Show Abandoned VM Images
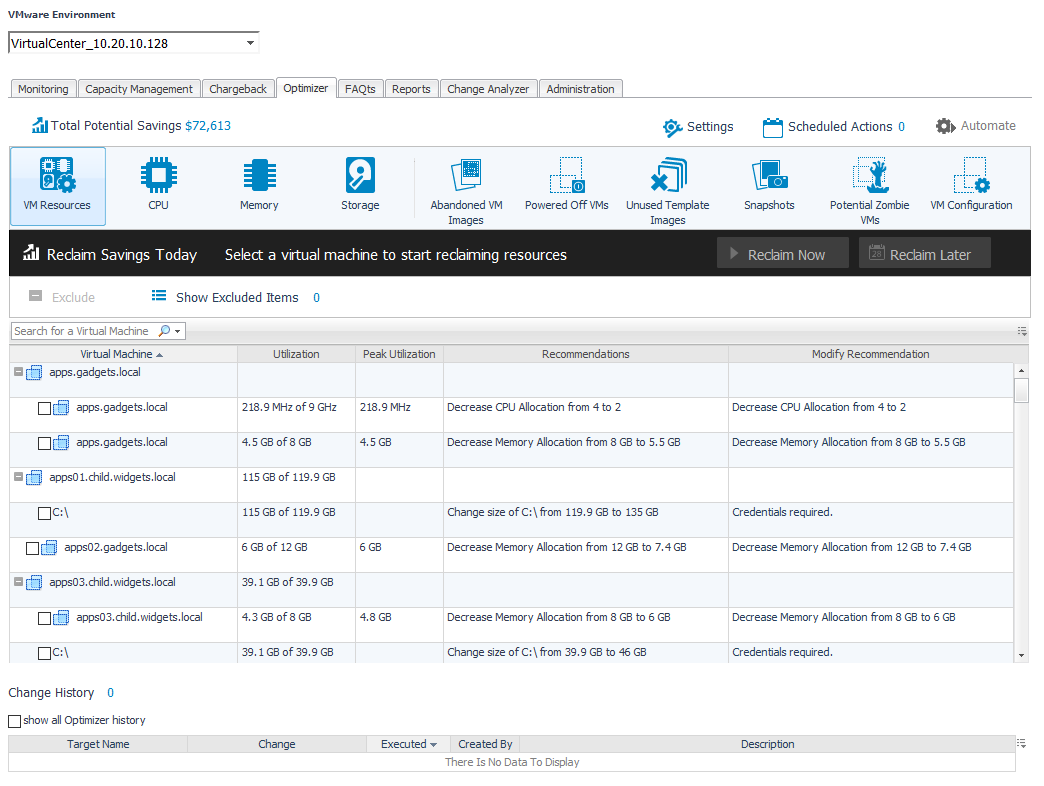The image size is (1044, 786). [x=466, y=192]
